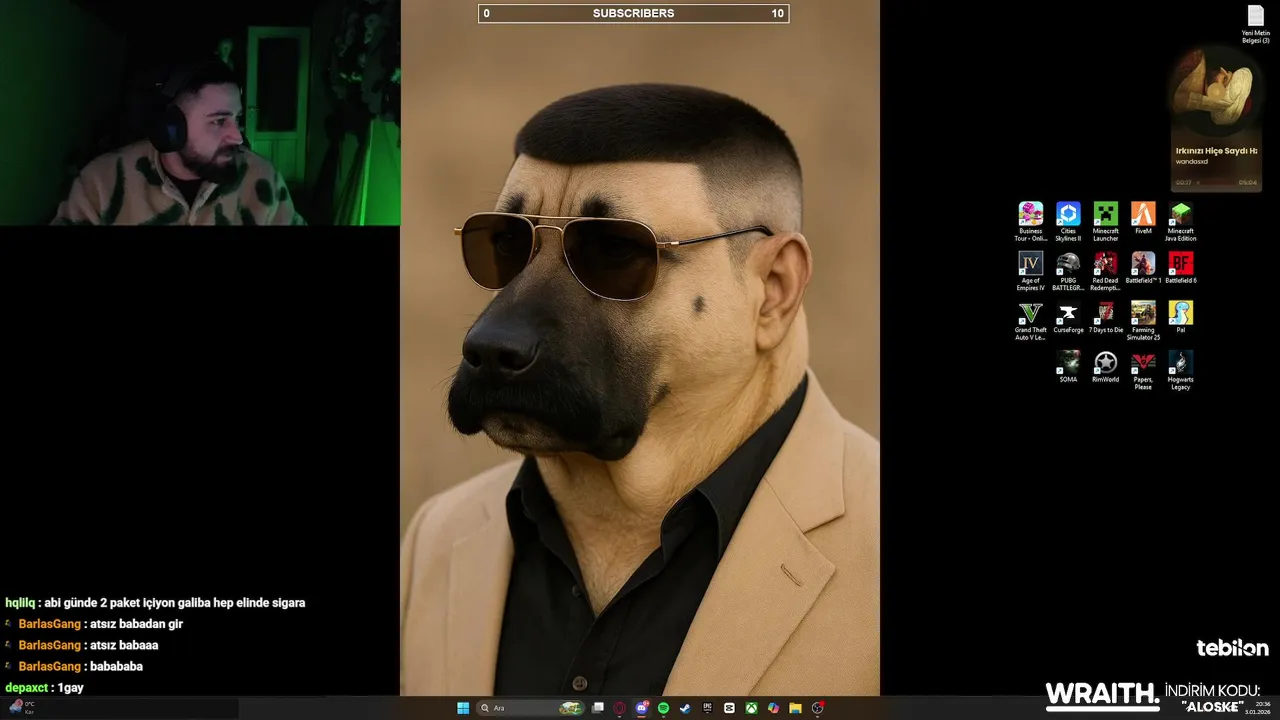Screen dimensions: 1280x720
Task: Click chat message "atsız babadan gir"
Action: pos(136,624)
